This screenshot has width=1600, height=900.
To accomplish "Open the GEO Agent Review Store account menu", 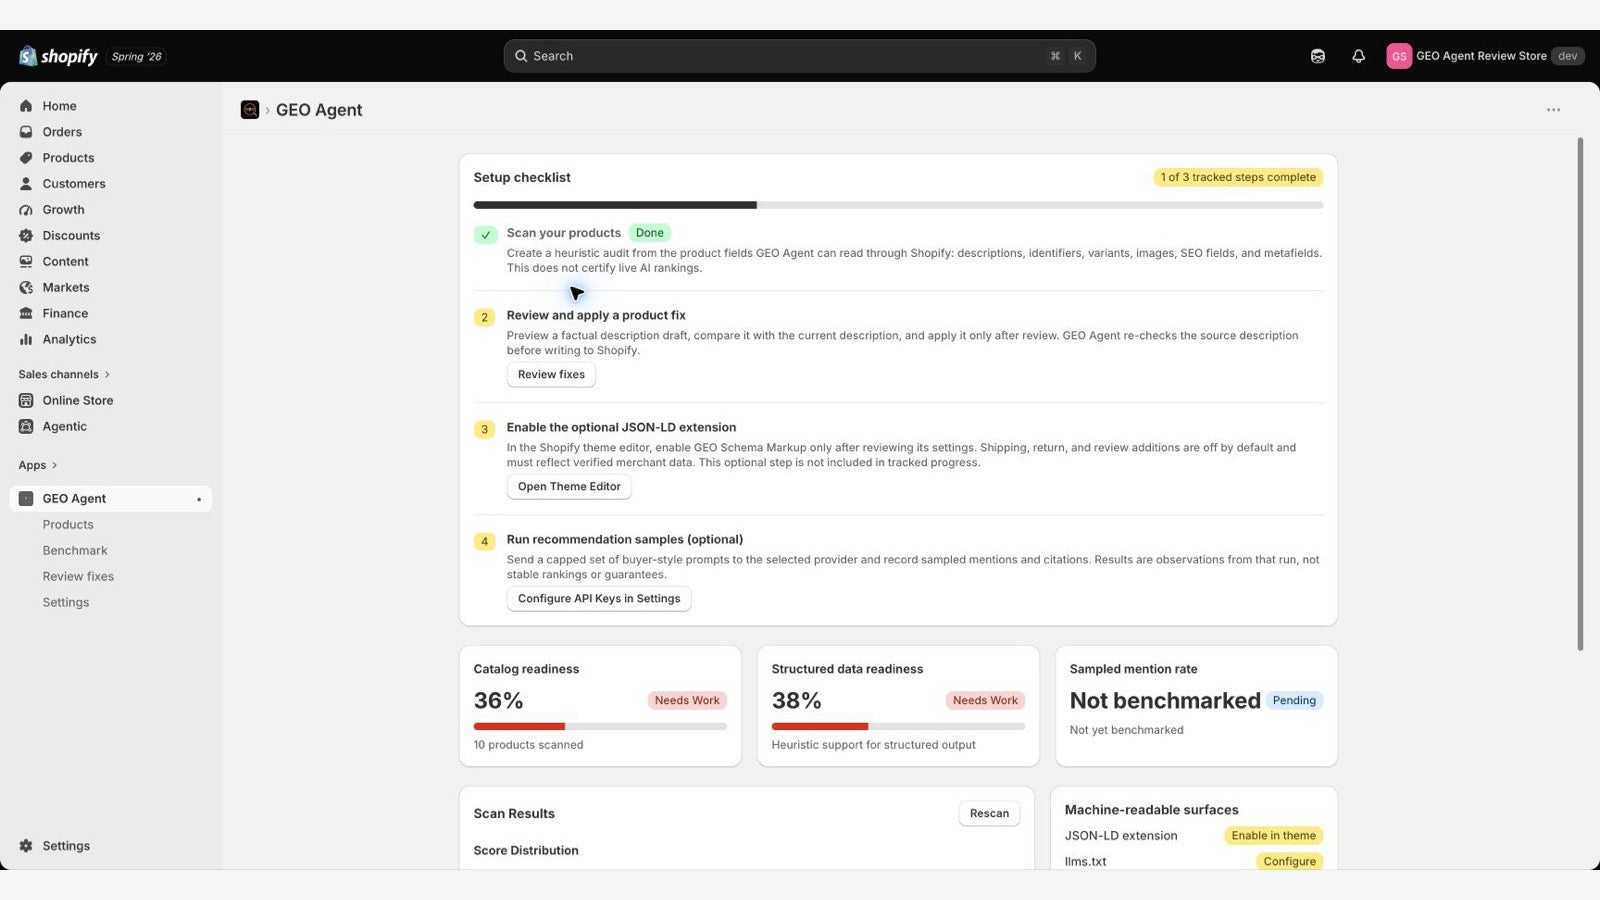I will pyautogui.click(x=1484, y=56).
